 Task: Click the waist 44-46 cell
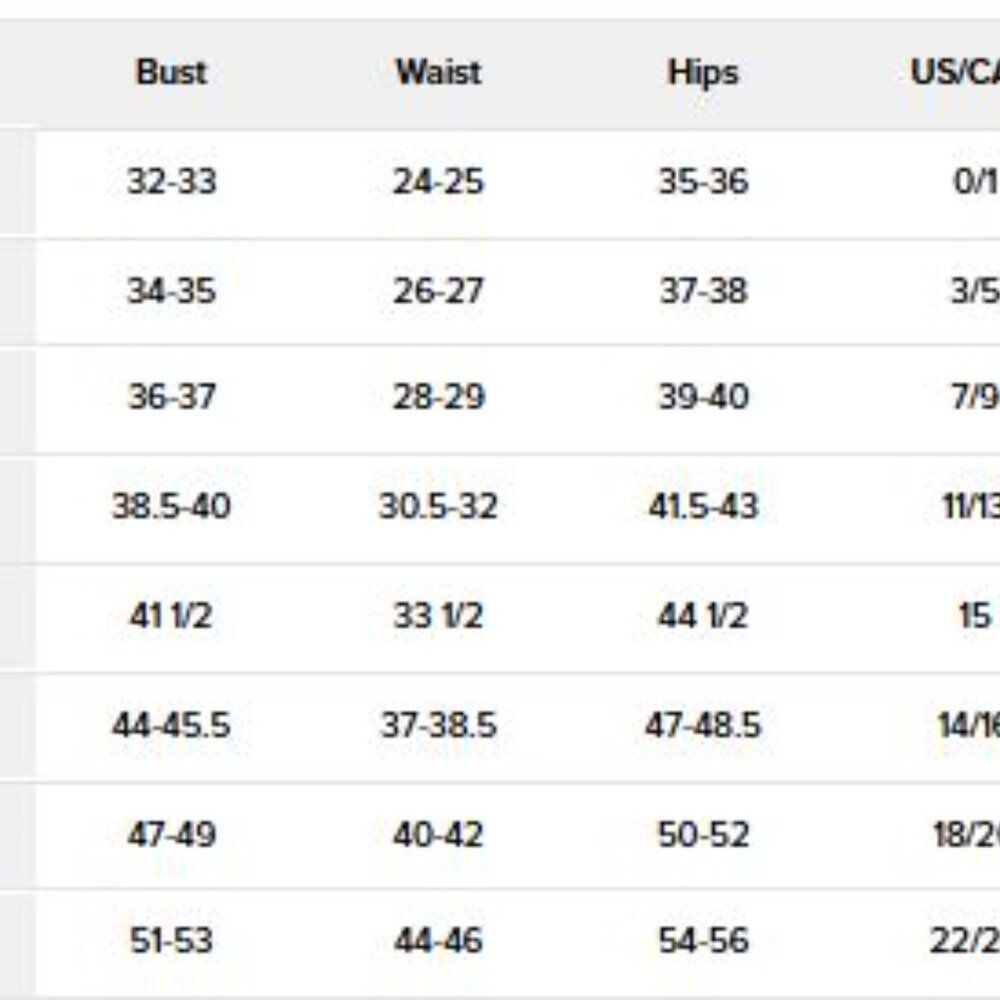click(438, 940)
